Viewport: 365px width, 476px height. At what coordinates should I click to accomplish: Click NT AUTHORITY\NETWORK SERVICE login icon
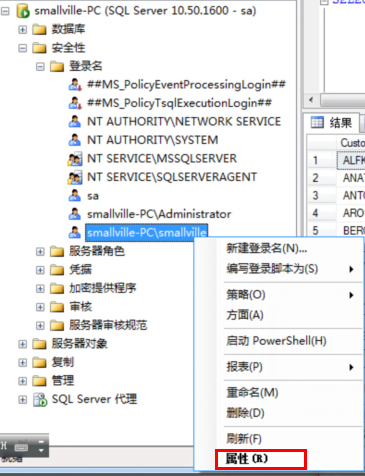[75, 122]
